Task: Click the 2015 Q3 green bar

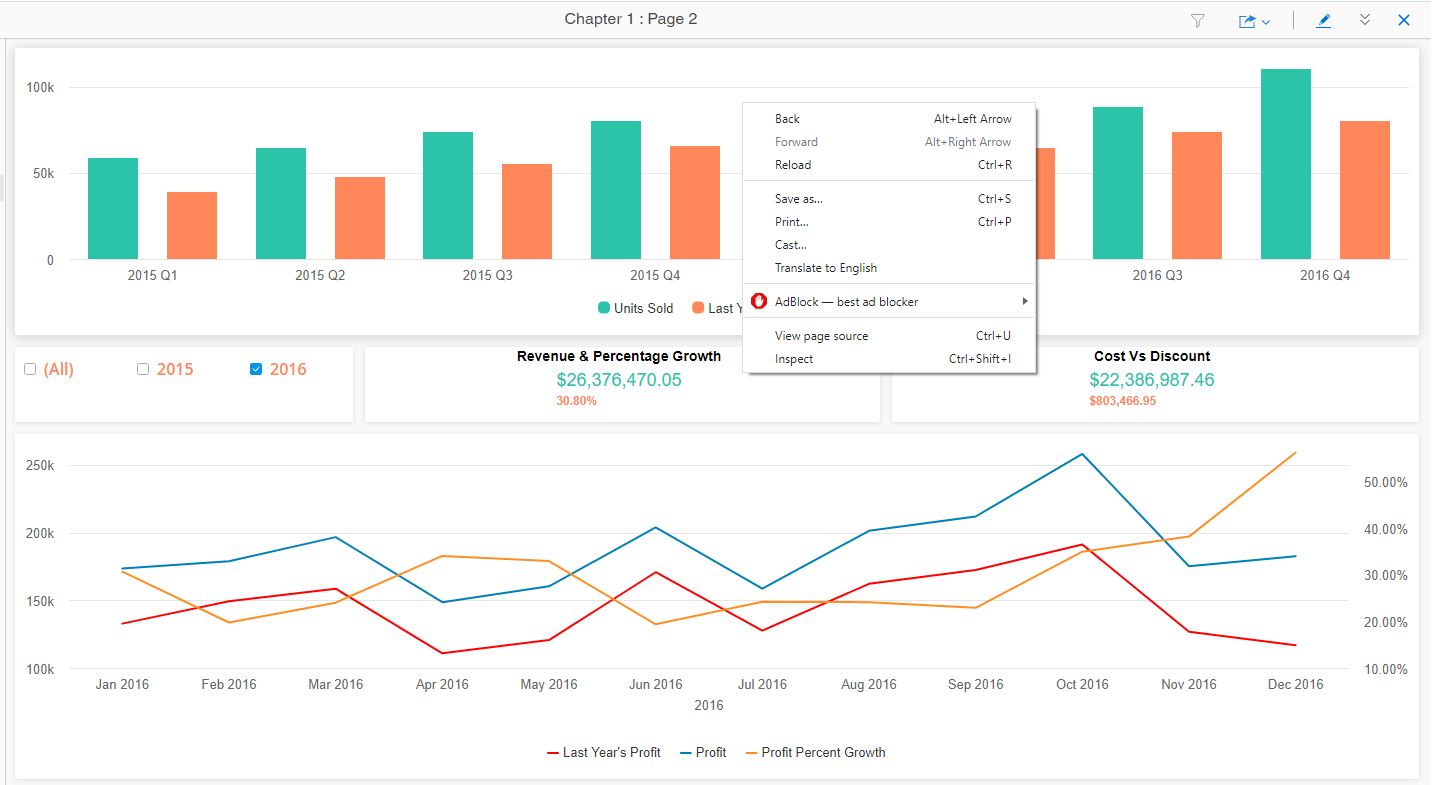Action: (x=448, y=196)
